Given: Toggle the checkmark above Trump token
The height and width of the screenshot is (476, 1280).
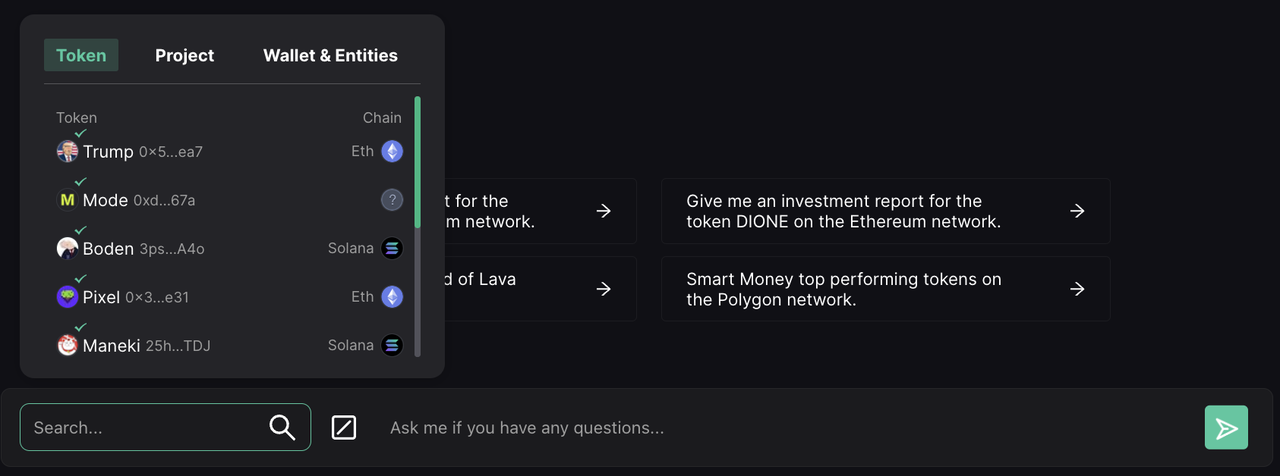Looking at the screenshot, I should coord(81,133).
